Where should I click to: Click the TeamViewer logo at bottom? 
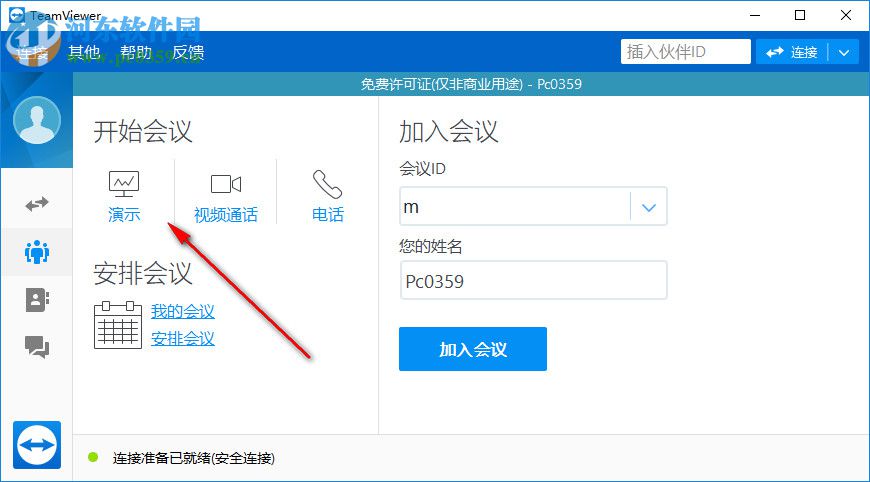tap(37, 445)
